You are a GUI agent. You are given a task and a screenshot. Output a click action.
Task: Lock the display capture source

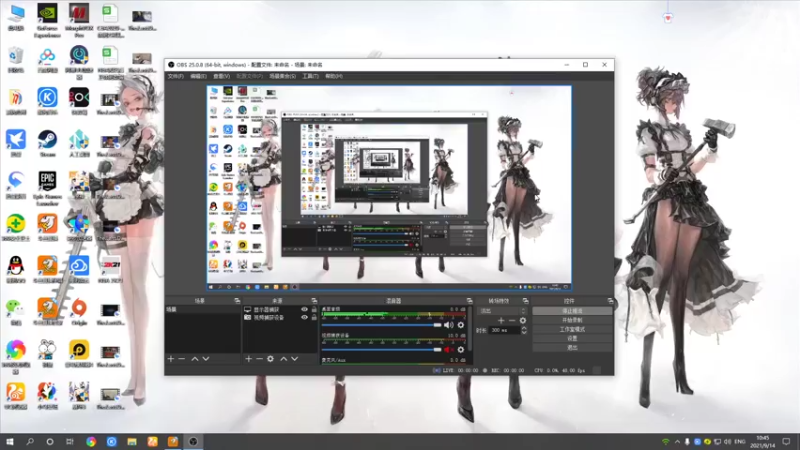314,310
